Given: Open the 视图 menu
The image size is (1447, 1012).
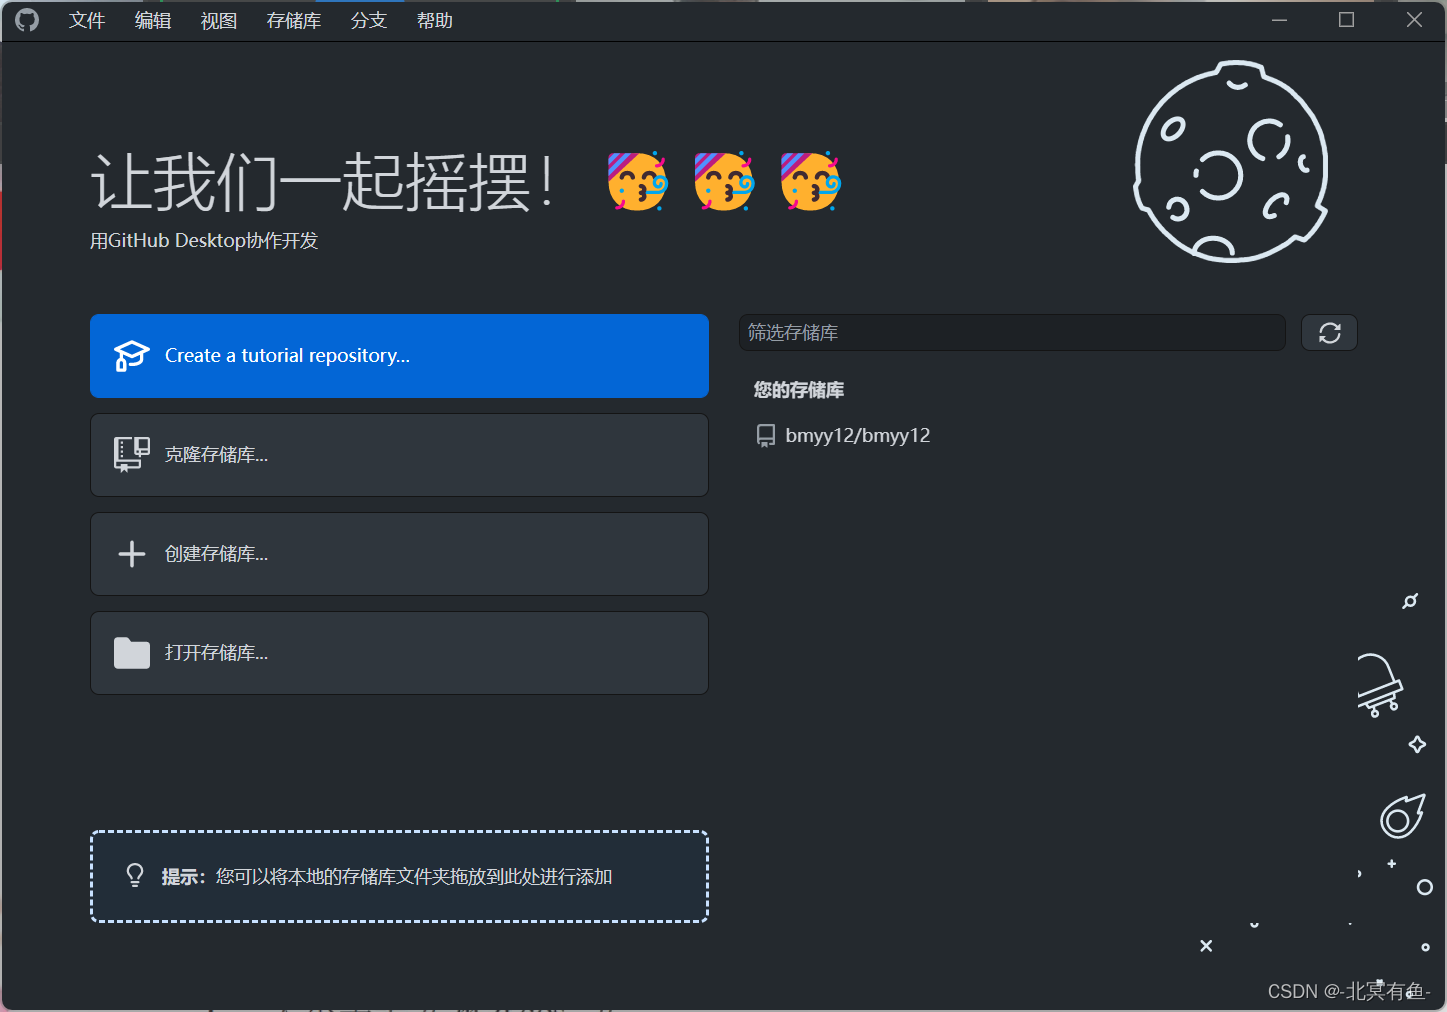Looking at the screenshot, I should click(x=219, y=20).
